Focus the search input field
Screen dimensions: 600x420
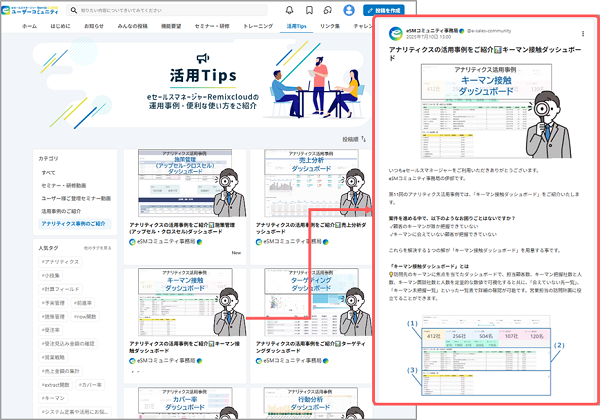pos(167,10)
